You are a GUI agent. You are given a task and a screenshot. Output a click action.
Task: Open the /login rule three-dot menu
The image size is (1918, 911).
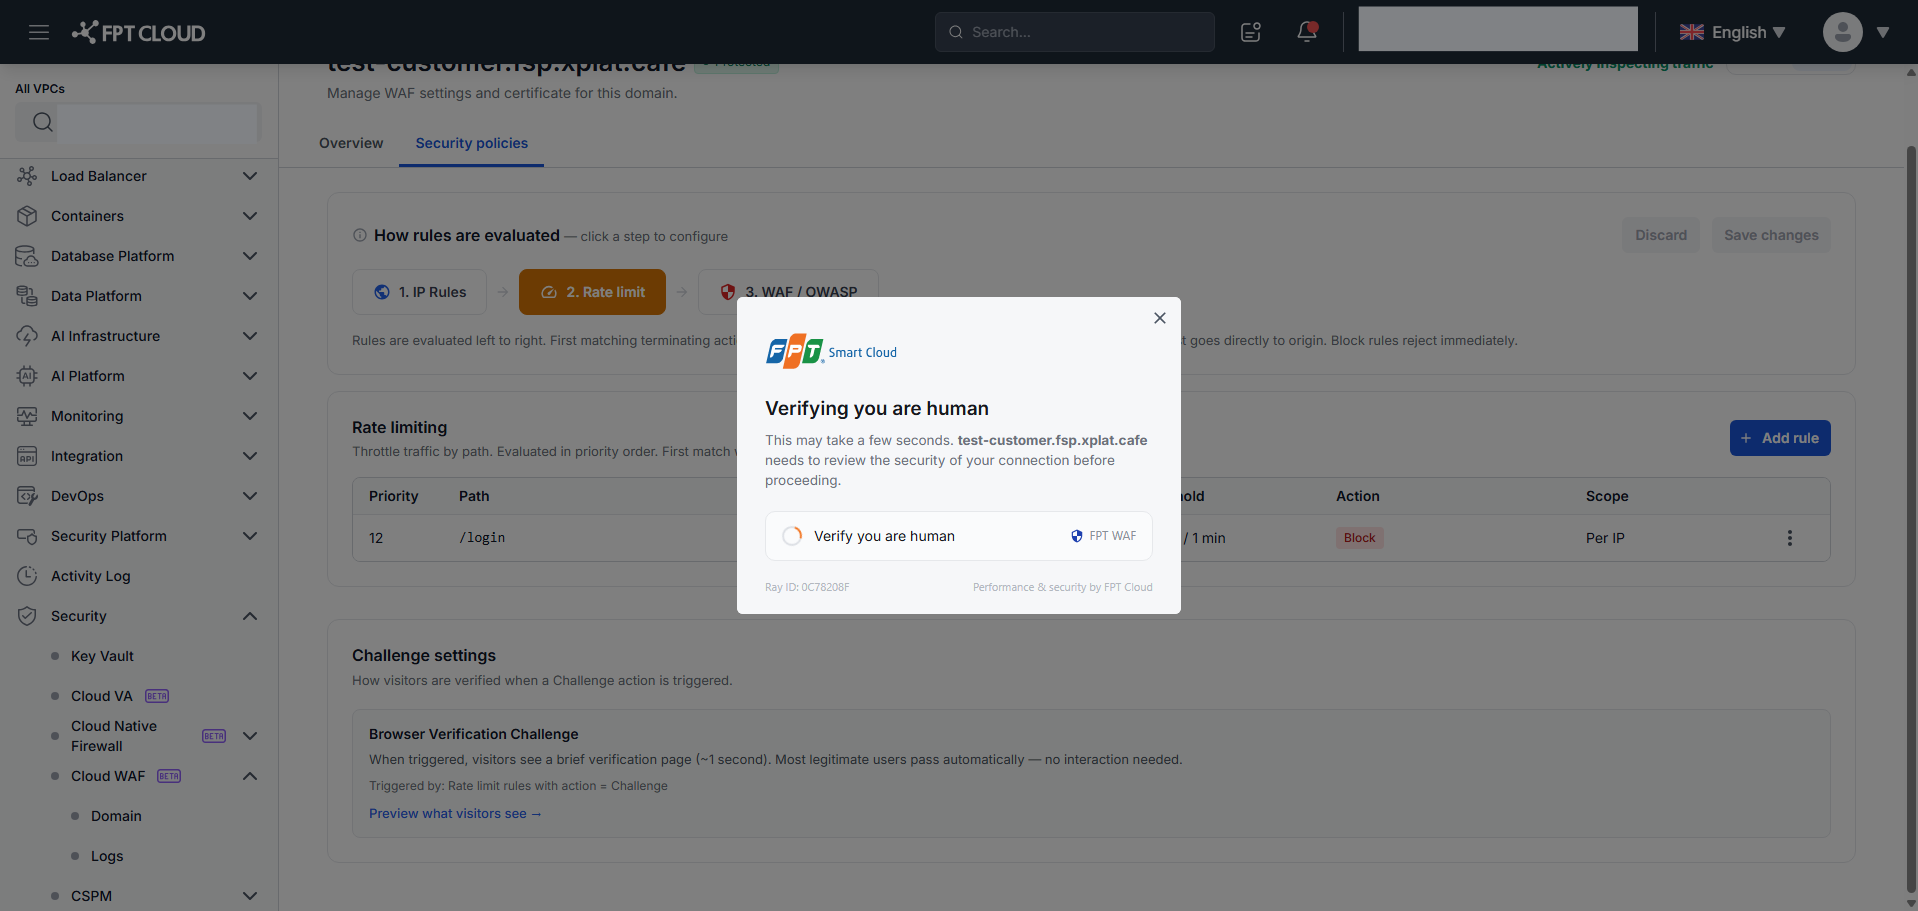tap(1790, 538)
